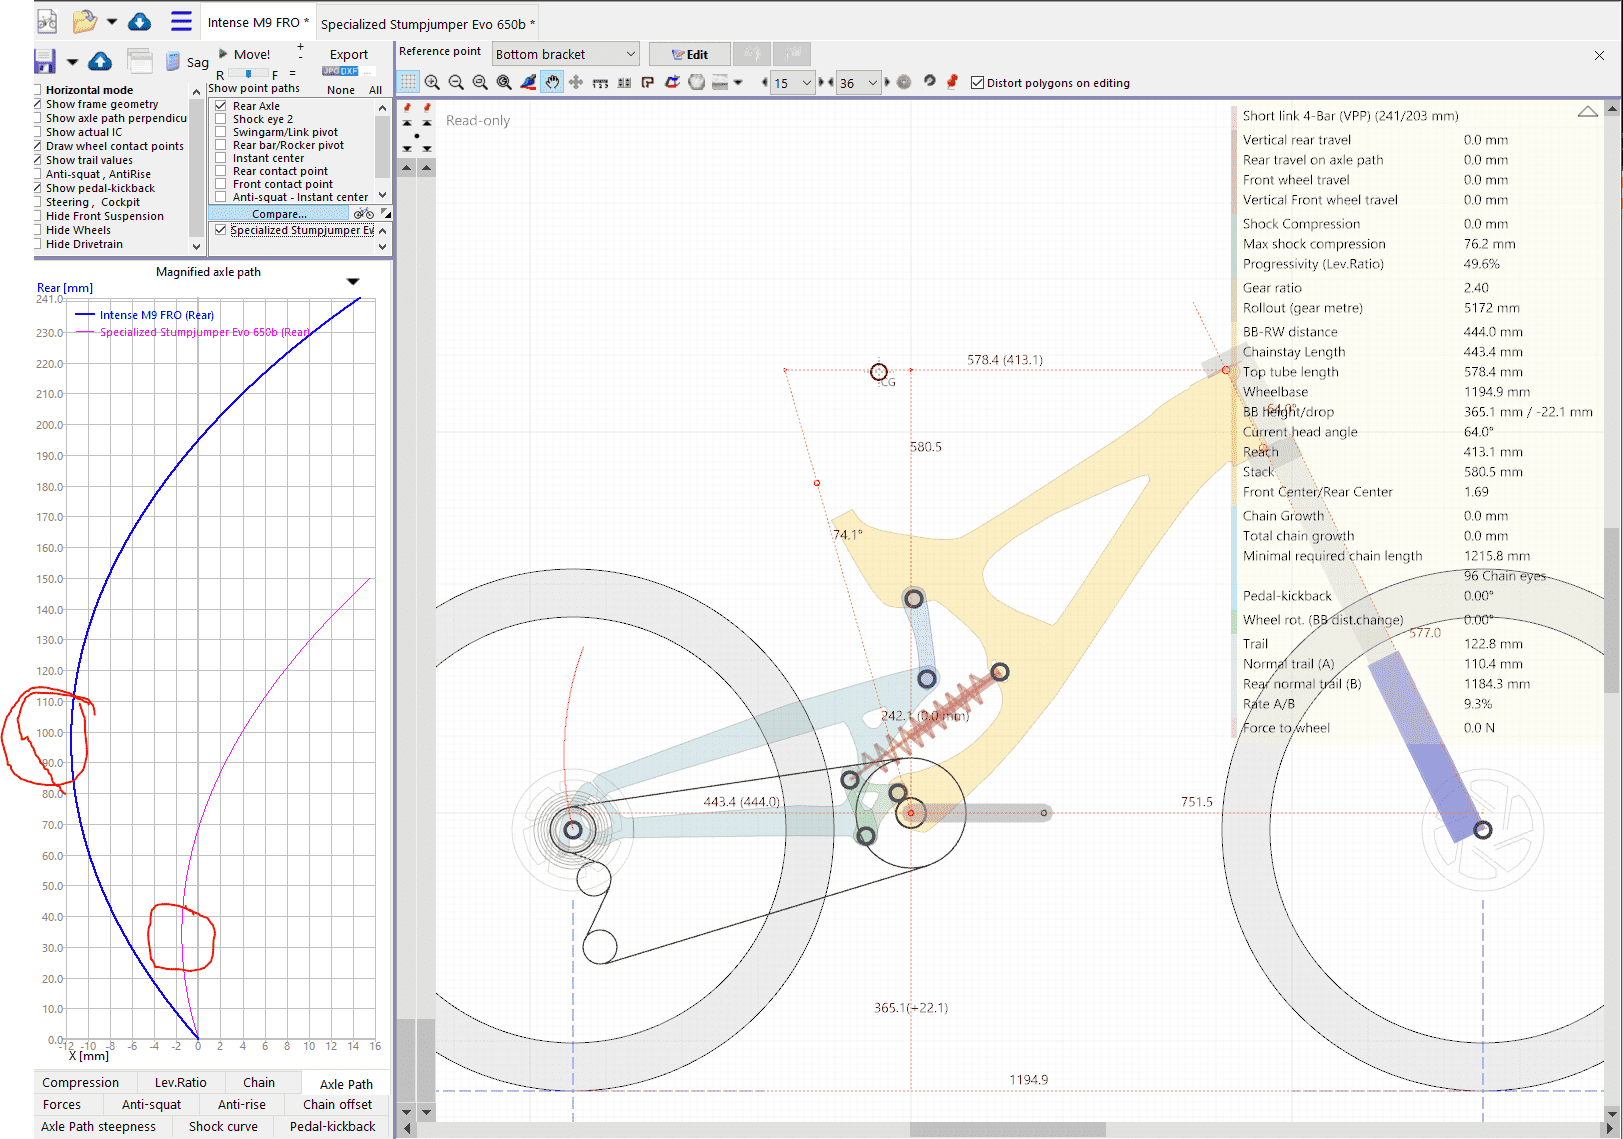
Task: Click None for point paths
Action: [341, 90]
